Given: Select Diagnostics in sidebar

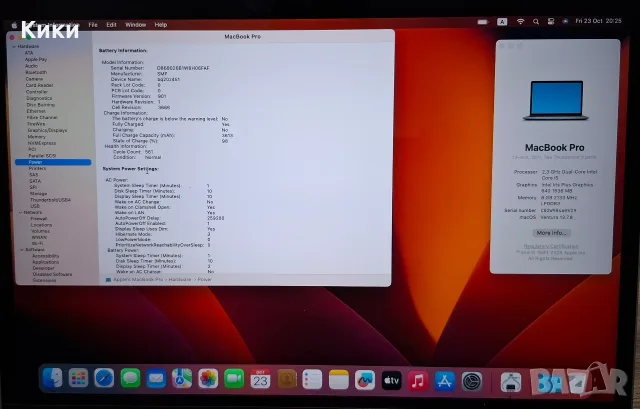Looking at the screenshot, I should tap(39, 98).
